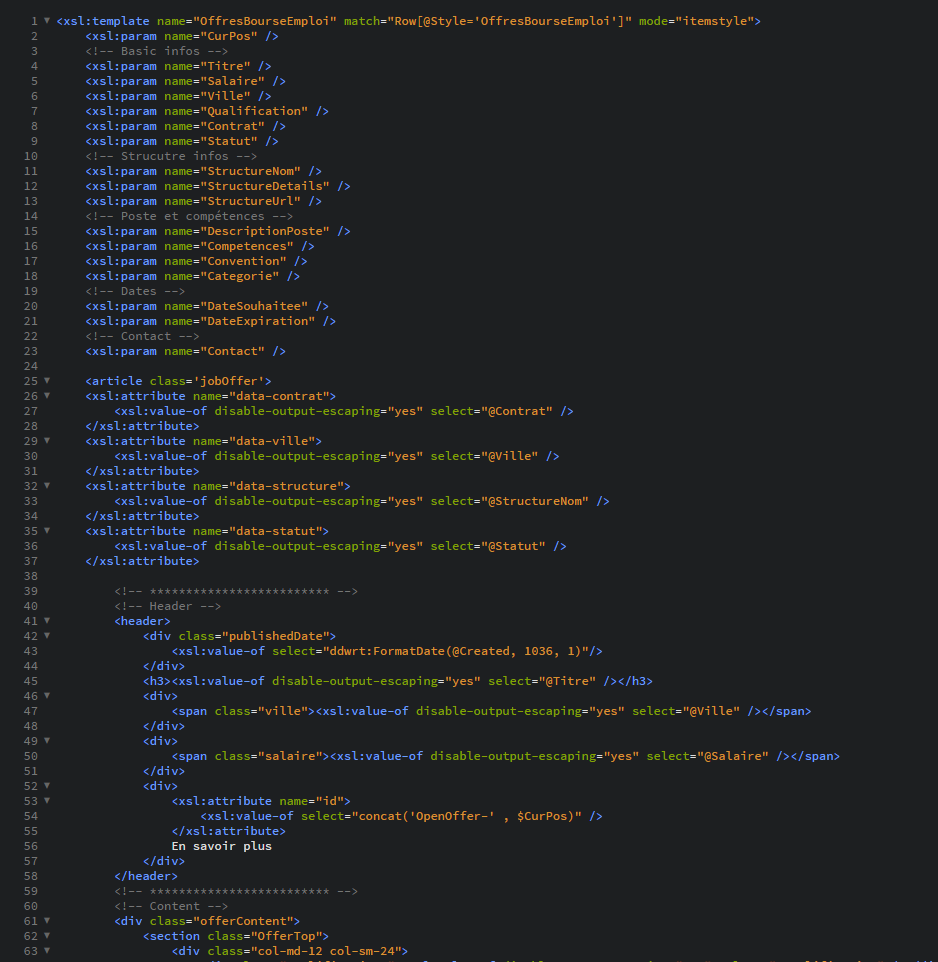Click the "Qualification" param name
The image size is (938, 962).
tap(254, 111)
